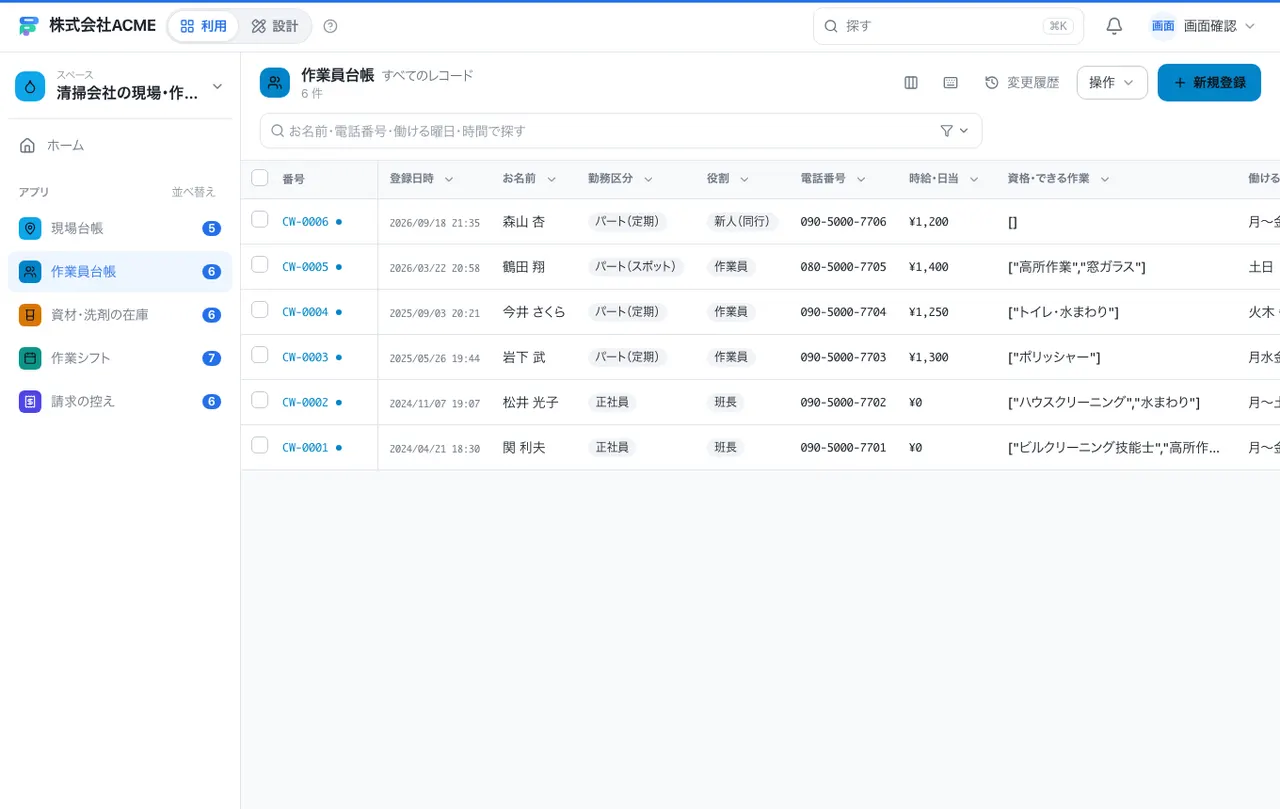This screenshot has width=1280, height=809.
Task: Open the 勤務区分 column menu
Action: point(648,179)
